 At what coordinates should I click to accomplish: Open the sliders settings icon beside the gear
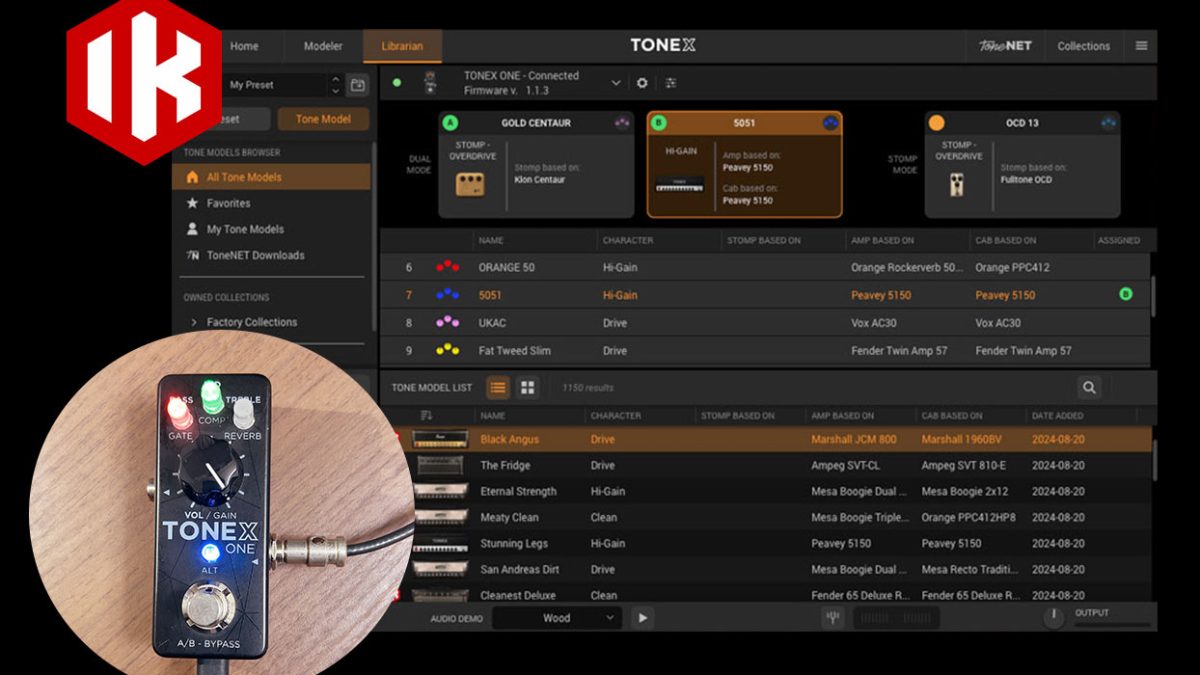[670, 83]
